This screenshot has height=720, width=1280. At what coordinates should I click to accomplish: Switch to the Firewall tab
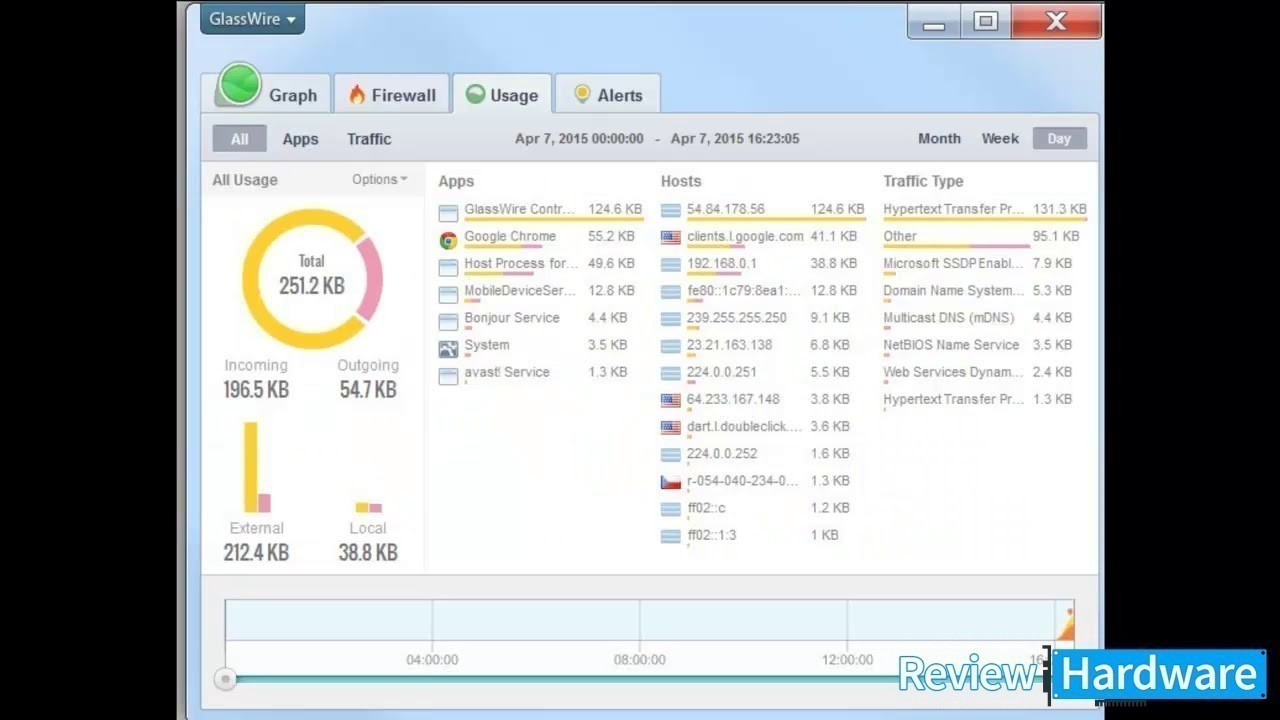click(x=391, y=95)
